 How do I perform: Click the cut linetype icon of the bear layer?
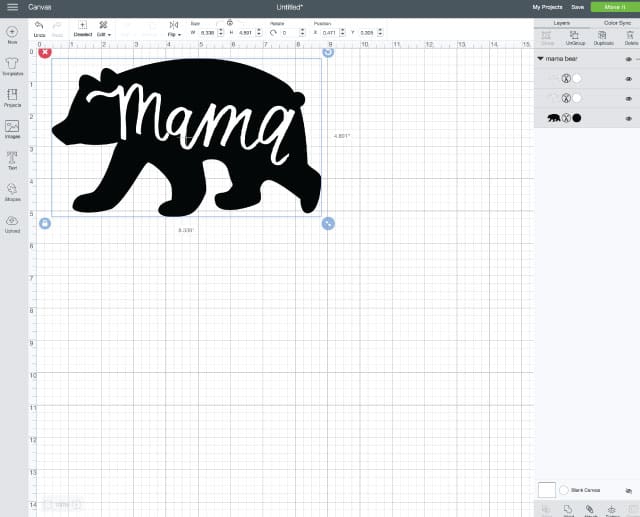[x=566, y=118]
